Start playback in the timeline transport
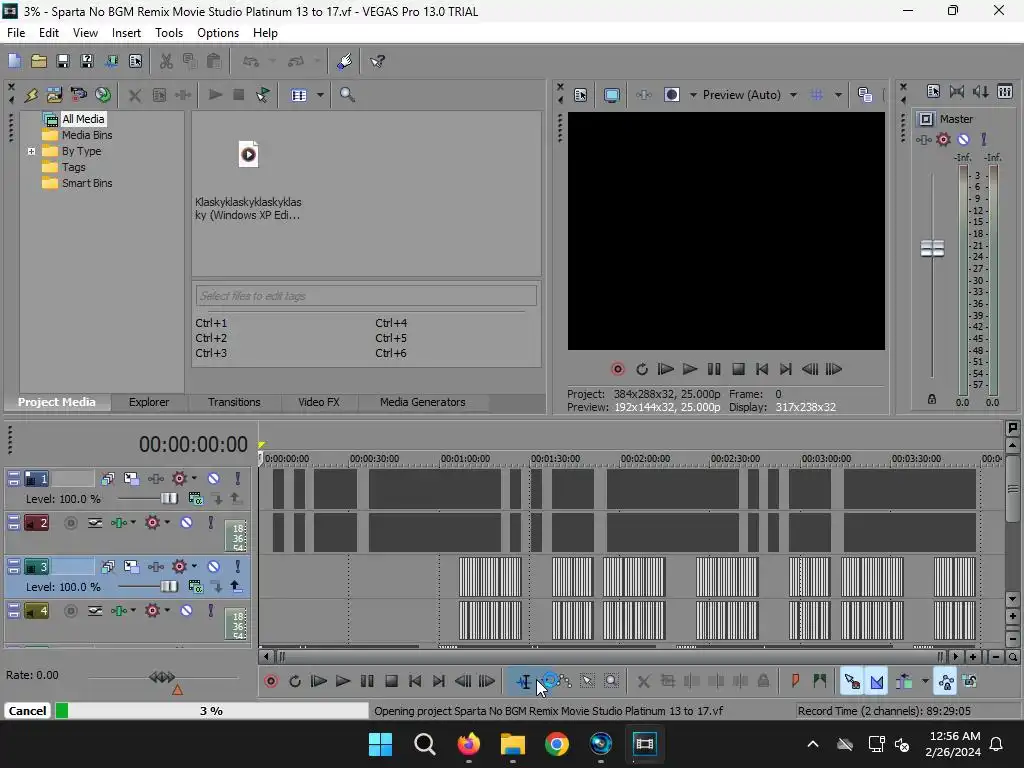The image size is (1024, 768). pos(342,681)
